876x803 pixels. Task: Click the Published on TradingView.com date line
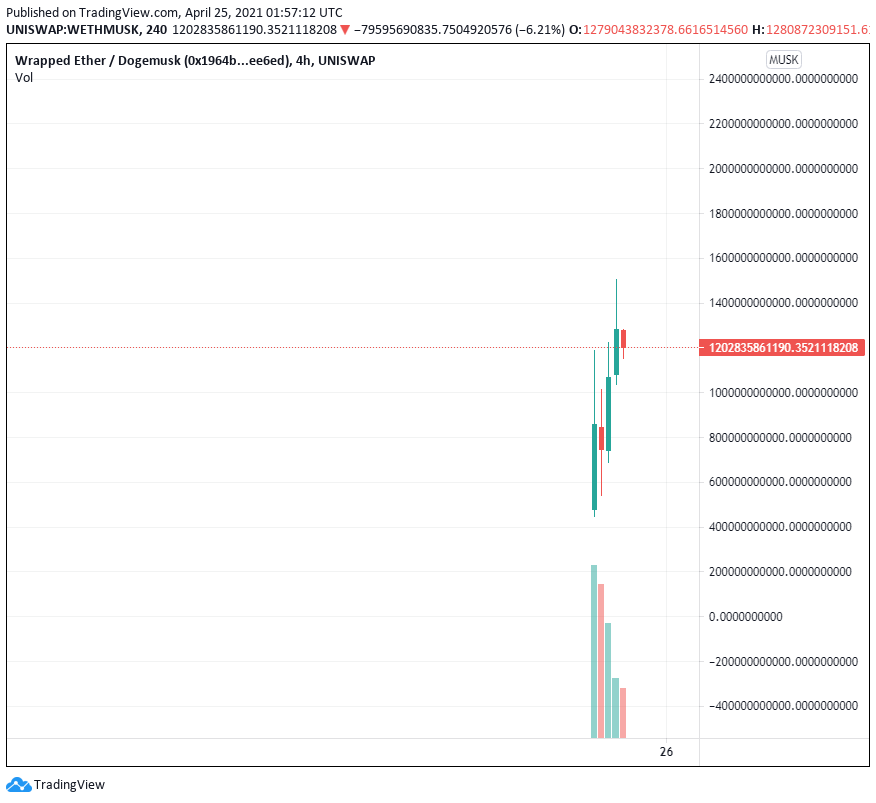click(x=174, y=12)
